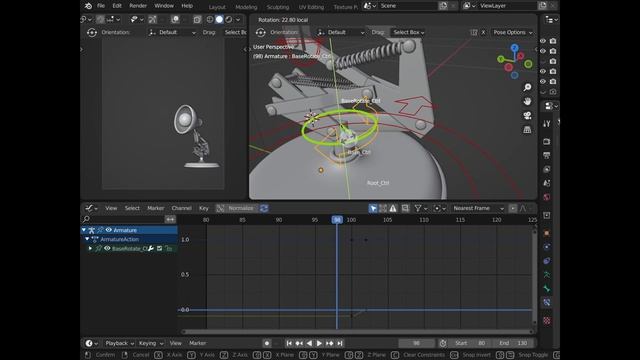Open graph editor View menu
Image resolution: width=640 pixels, height=360 pixels.
111,208
